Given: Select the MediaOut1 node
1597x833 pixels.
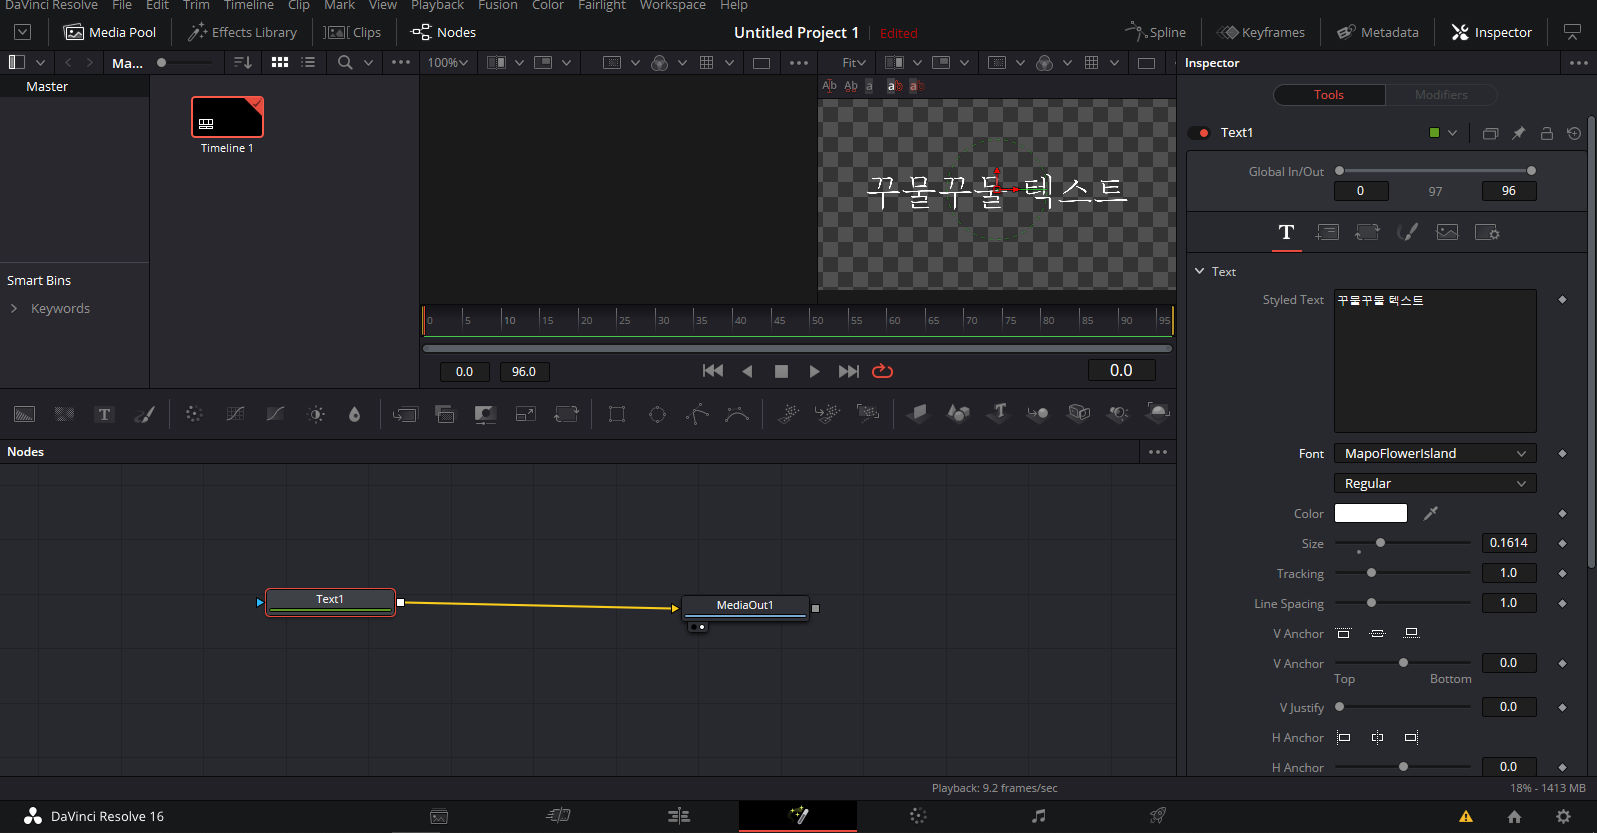Looking at the screenshot, I should [745, 607].
